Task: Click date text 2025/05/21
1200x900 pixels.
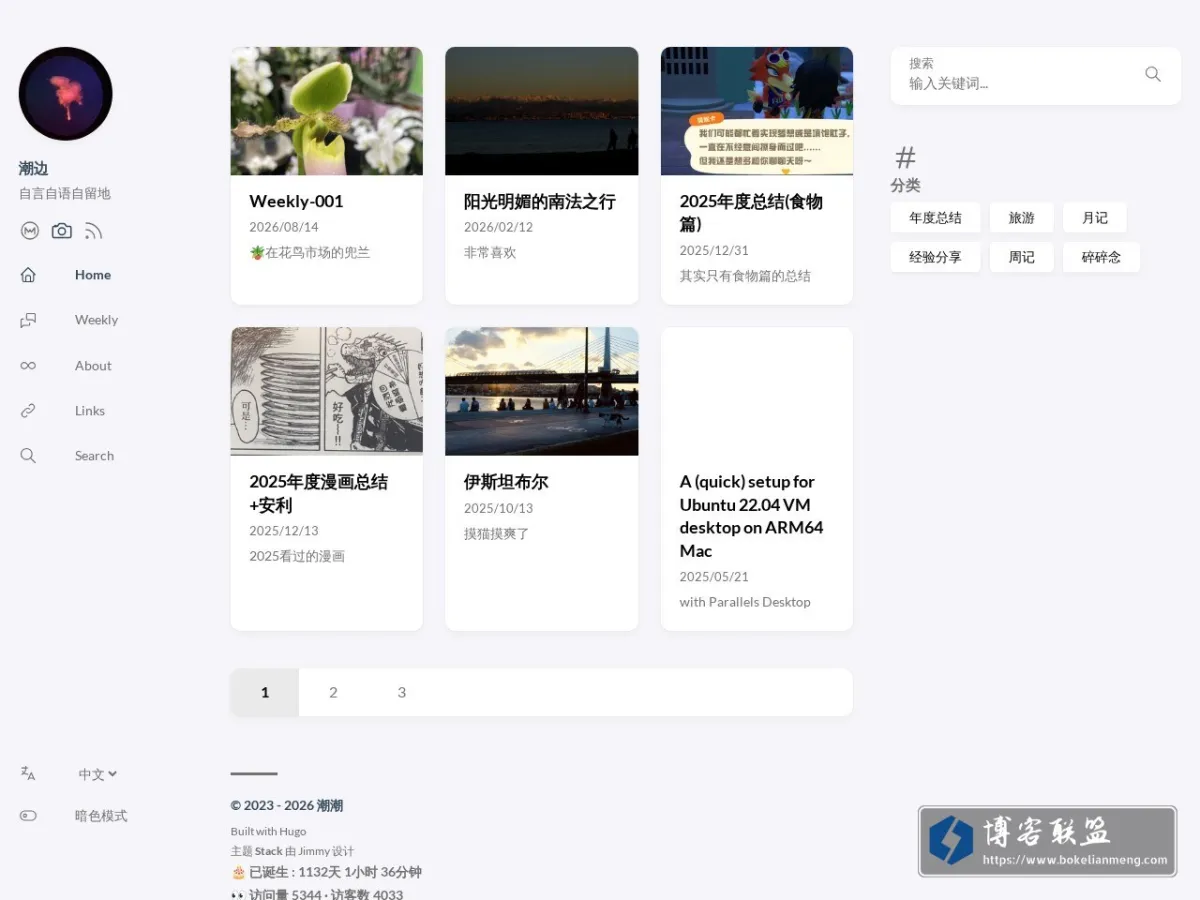Action: (714, 577)
